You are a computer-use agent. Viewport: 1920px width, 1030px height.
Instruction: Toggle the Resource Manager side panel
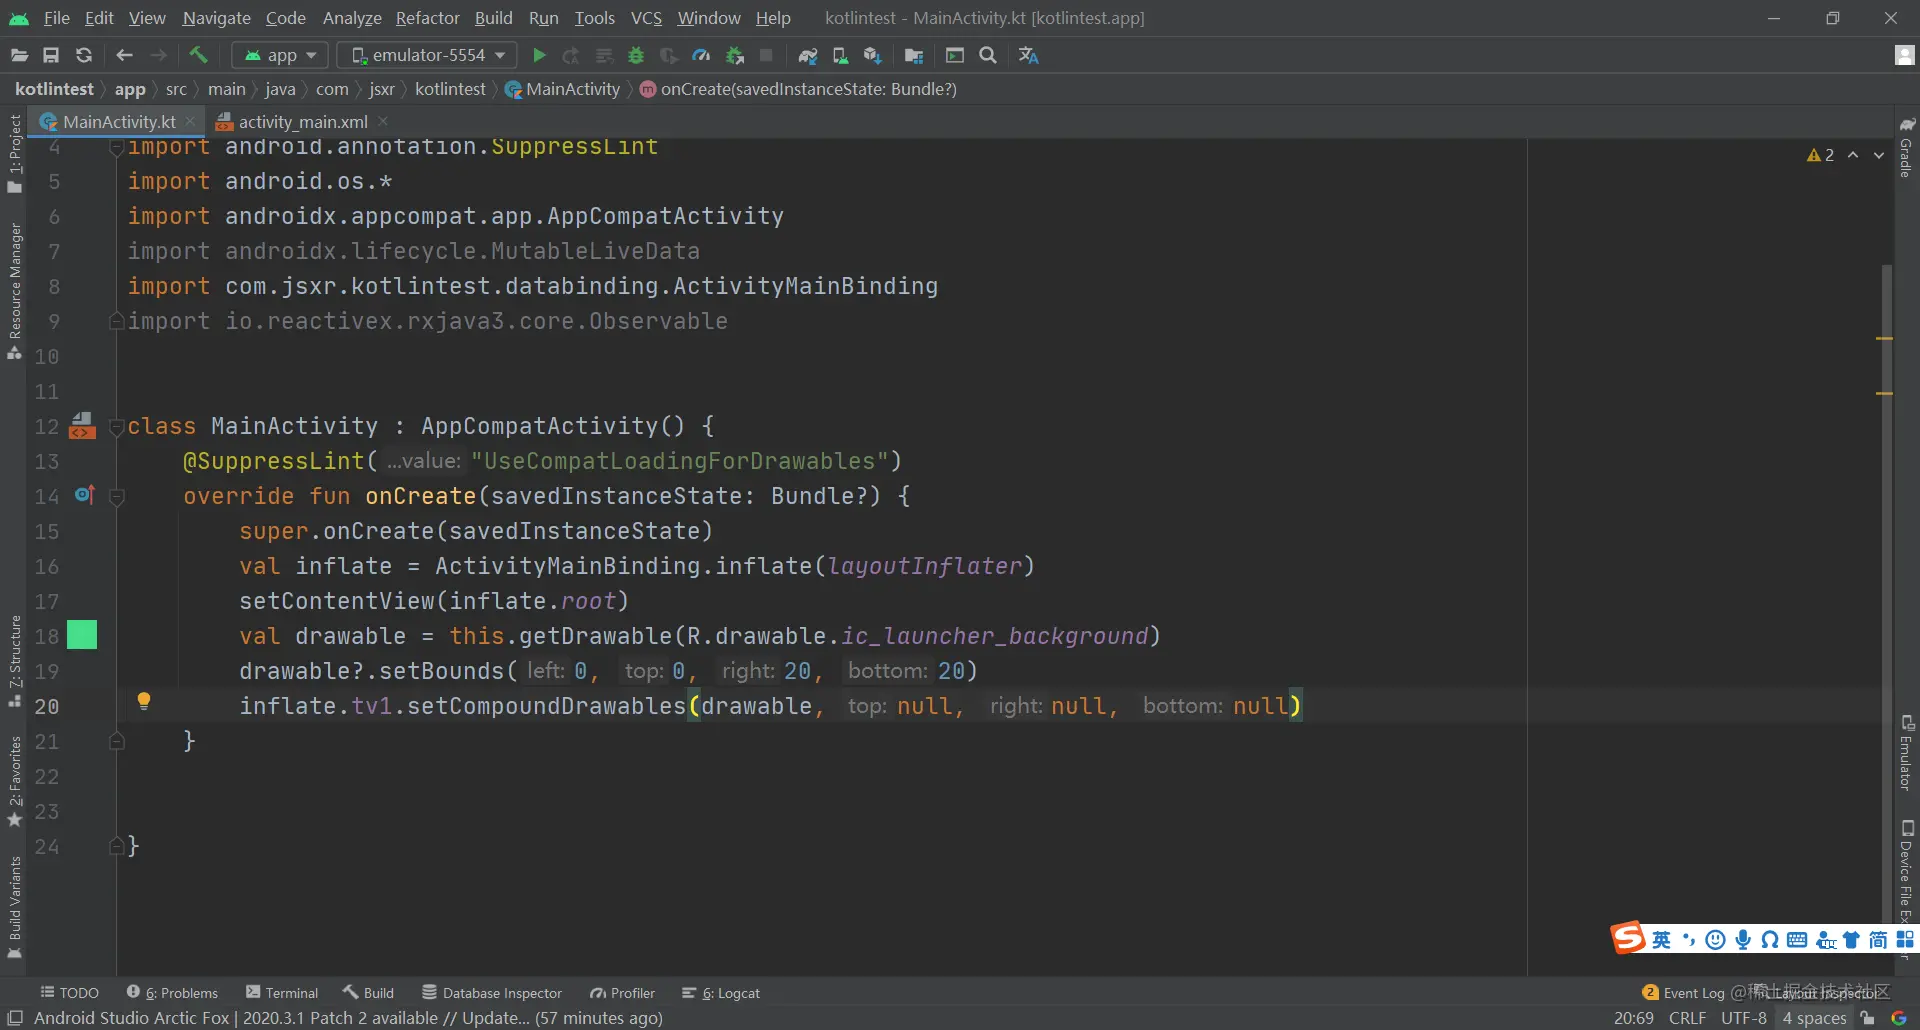15,291
